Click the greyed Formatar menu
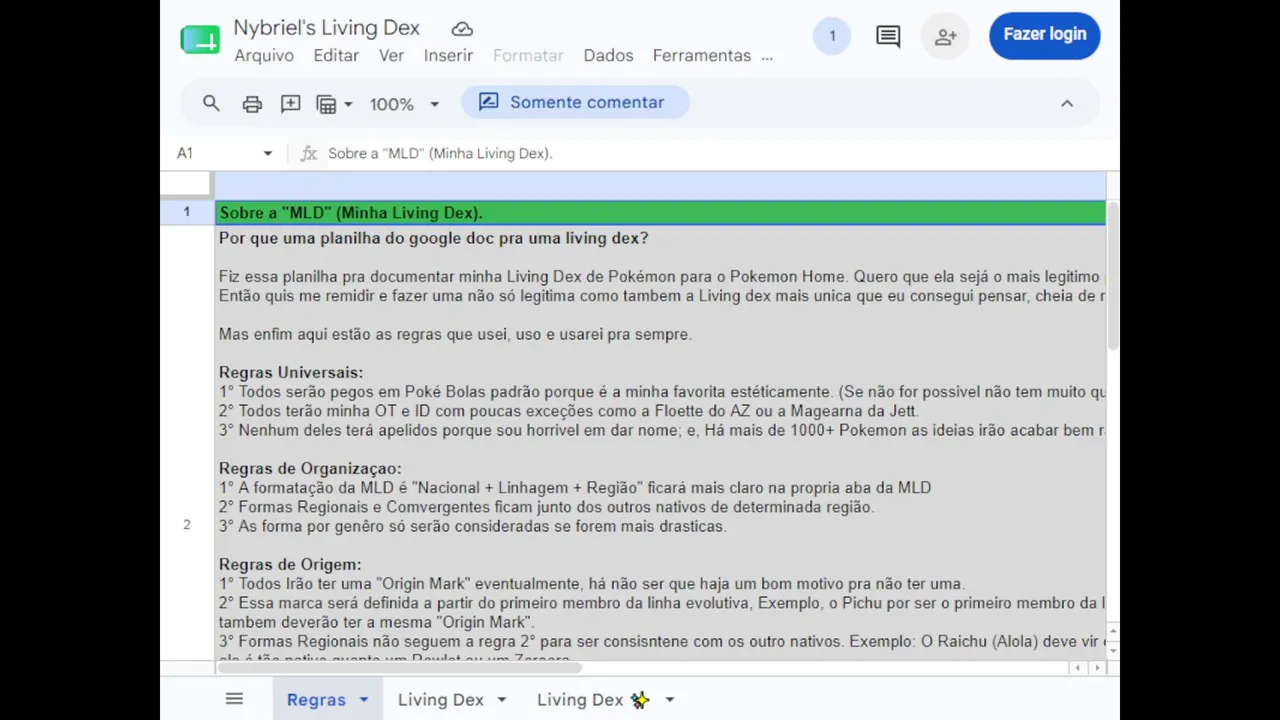This screenshot has width=1280, height=720. [528, 56]
